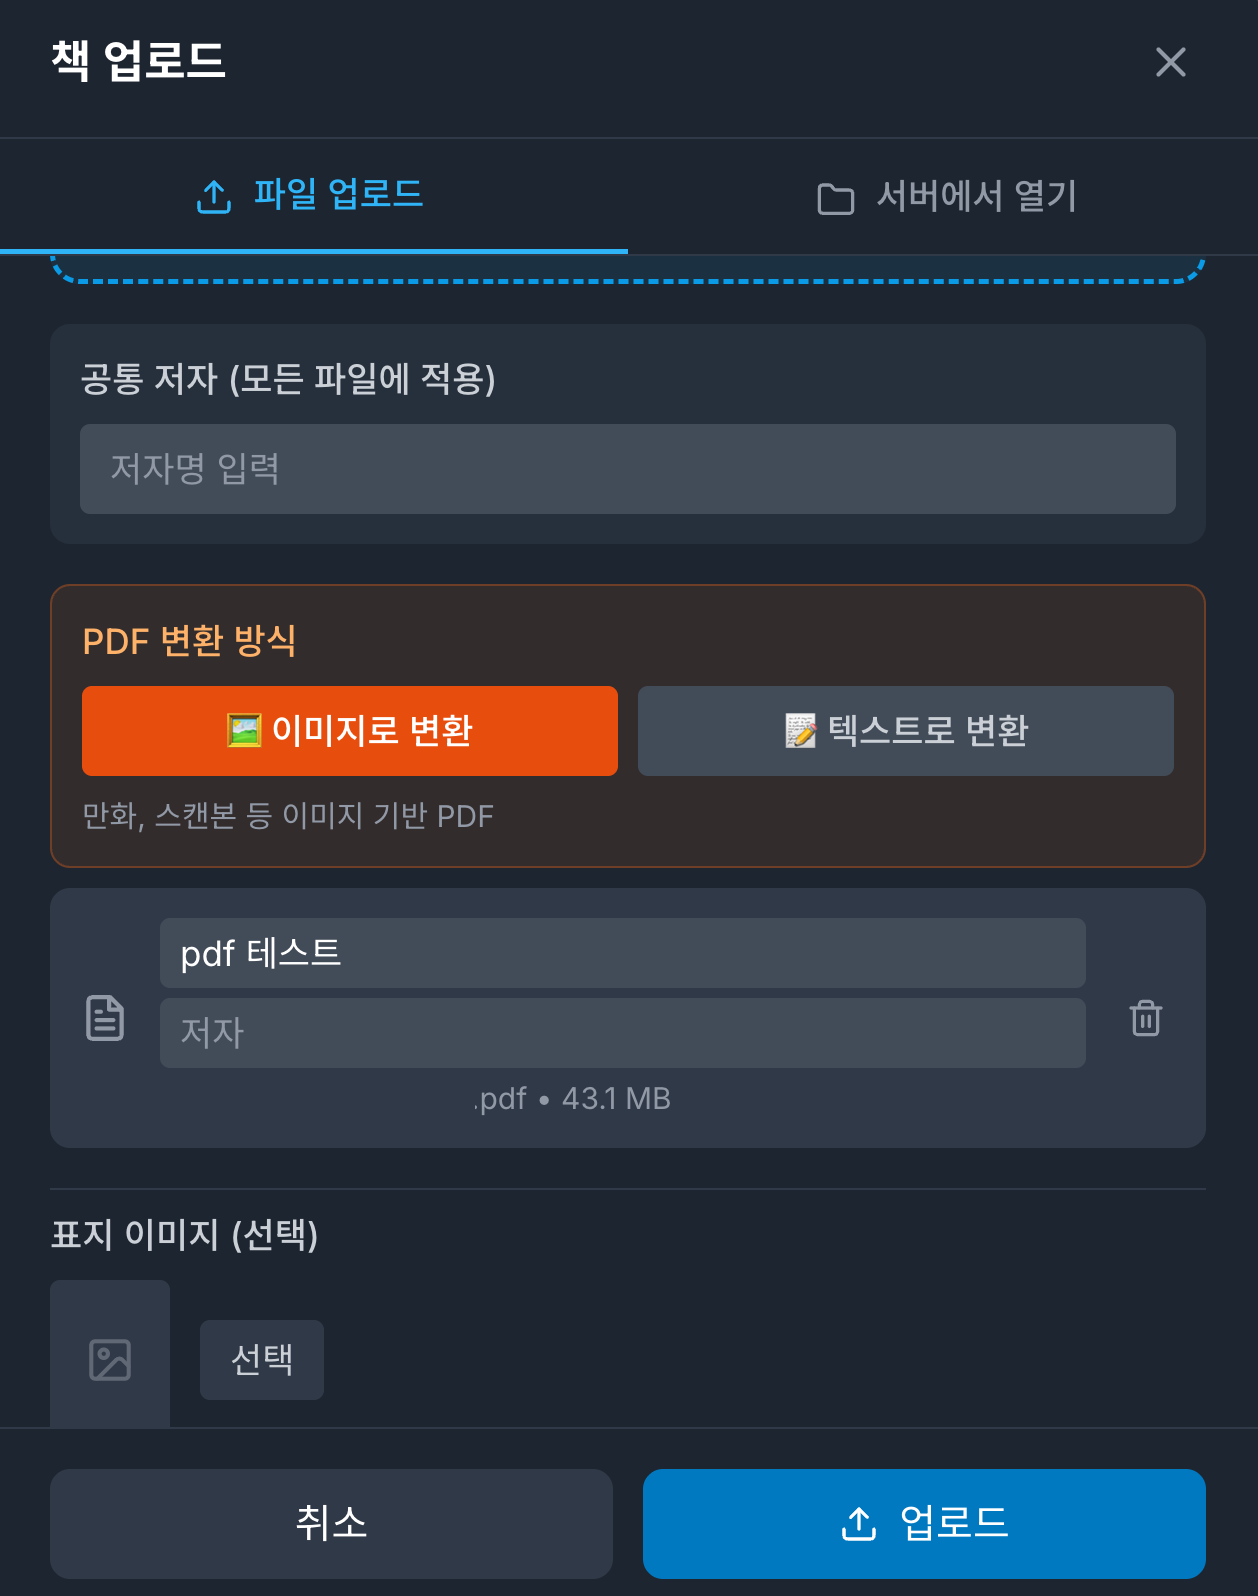Click the picture emoji on 이미지로 변환
The width and height of the screenshot is (1258, 1596).
tap(244, 731)
